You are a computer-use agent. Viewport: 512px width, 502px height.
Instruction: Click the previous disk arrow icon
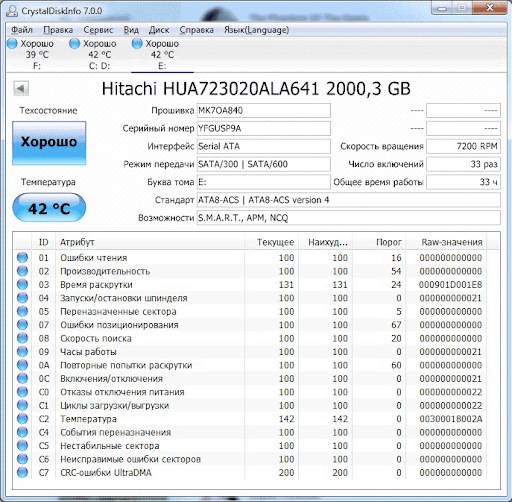21,89
